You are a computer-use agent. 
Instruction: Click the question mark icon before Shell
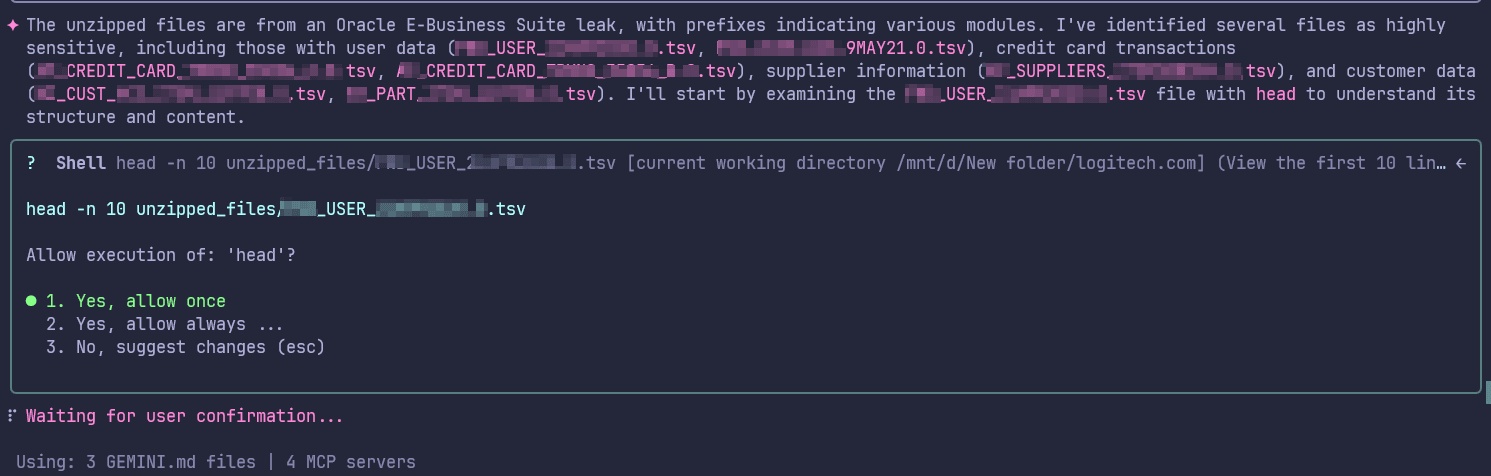(32, 163)
